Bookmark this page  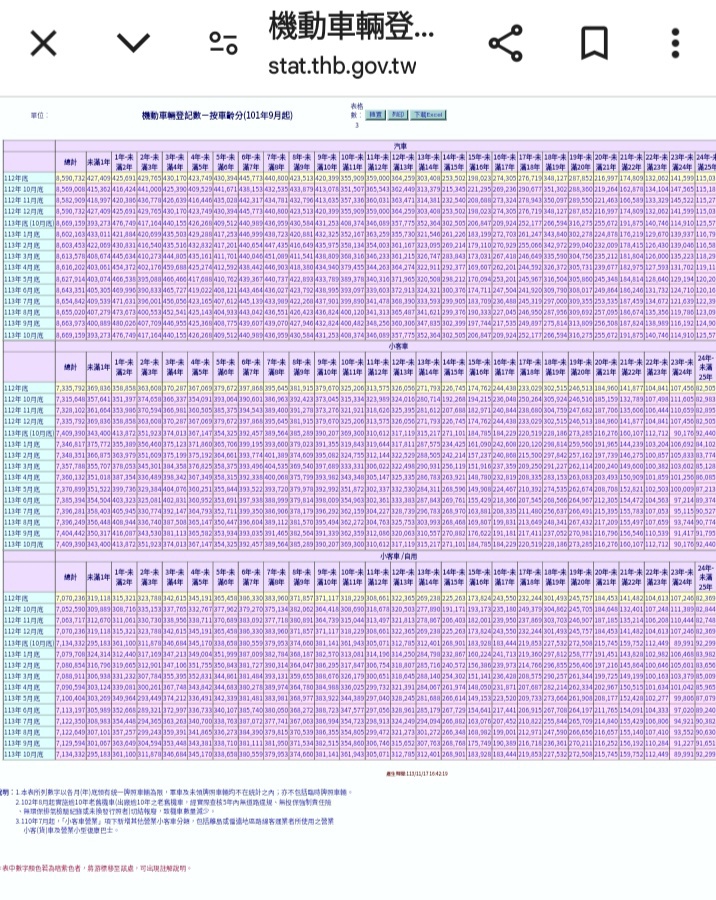tap(594, 43)
